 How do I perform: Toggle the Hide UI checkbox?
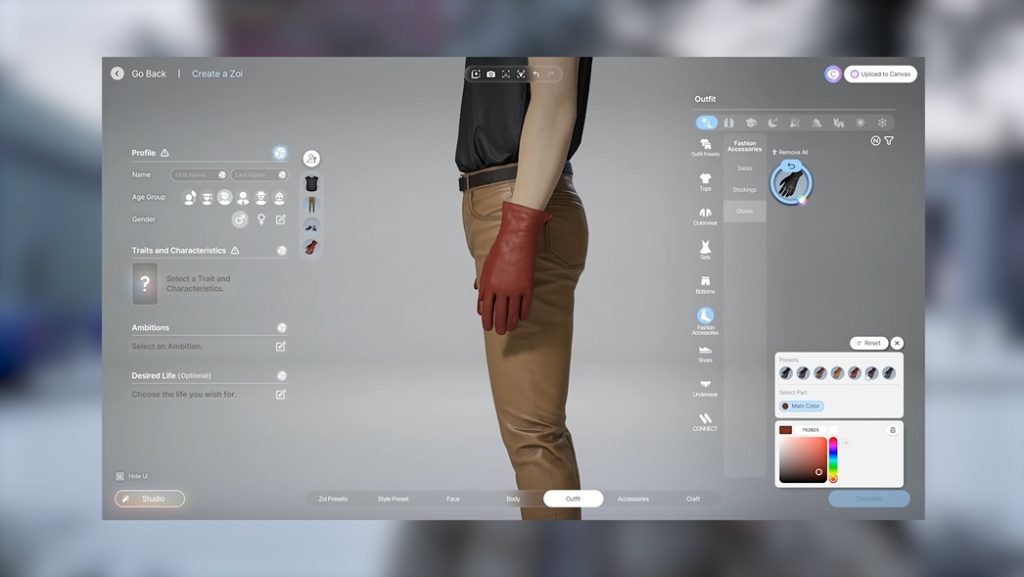tap(120, 476)
